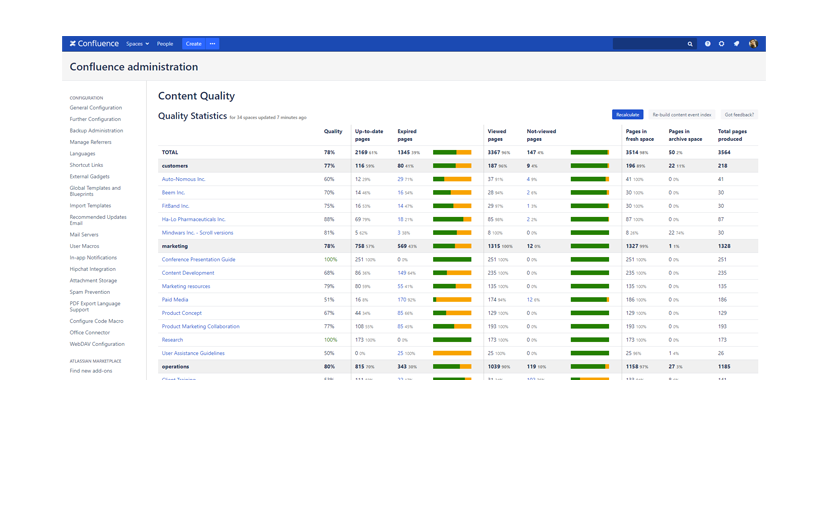Open Manage Referrers in sidebar
This screenshot has height=510, width=828.
pyautogui.click(x=90, y=142)
